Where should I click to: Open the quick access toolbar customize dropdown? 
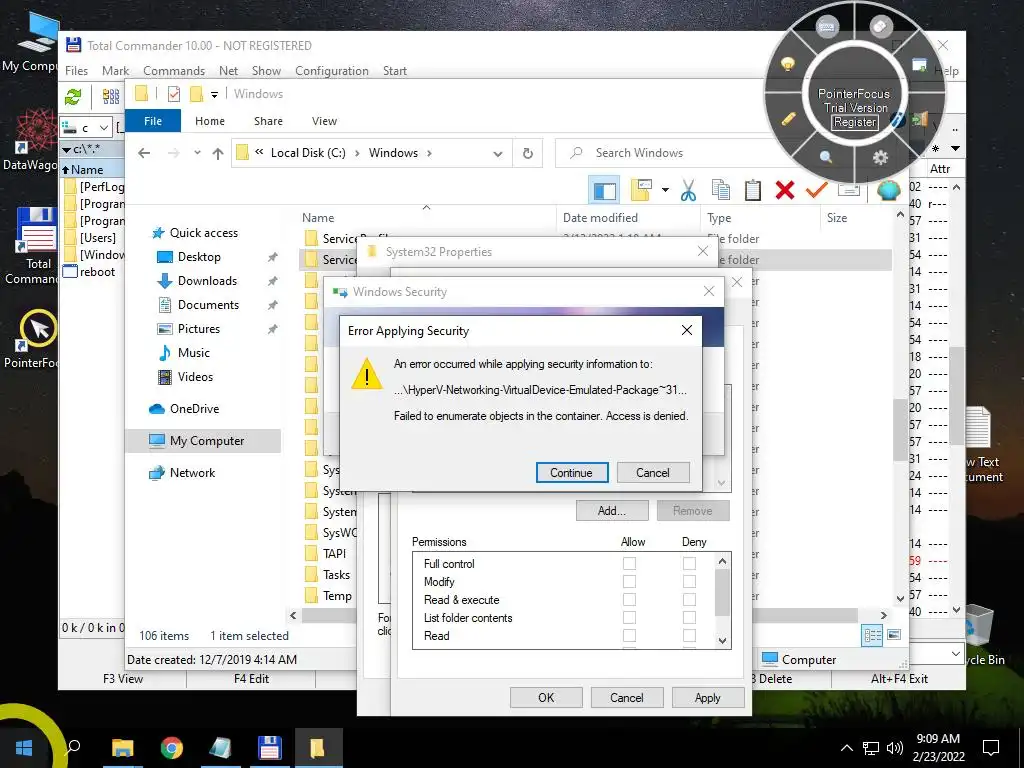214,95
